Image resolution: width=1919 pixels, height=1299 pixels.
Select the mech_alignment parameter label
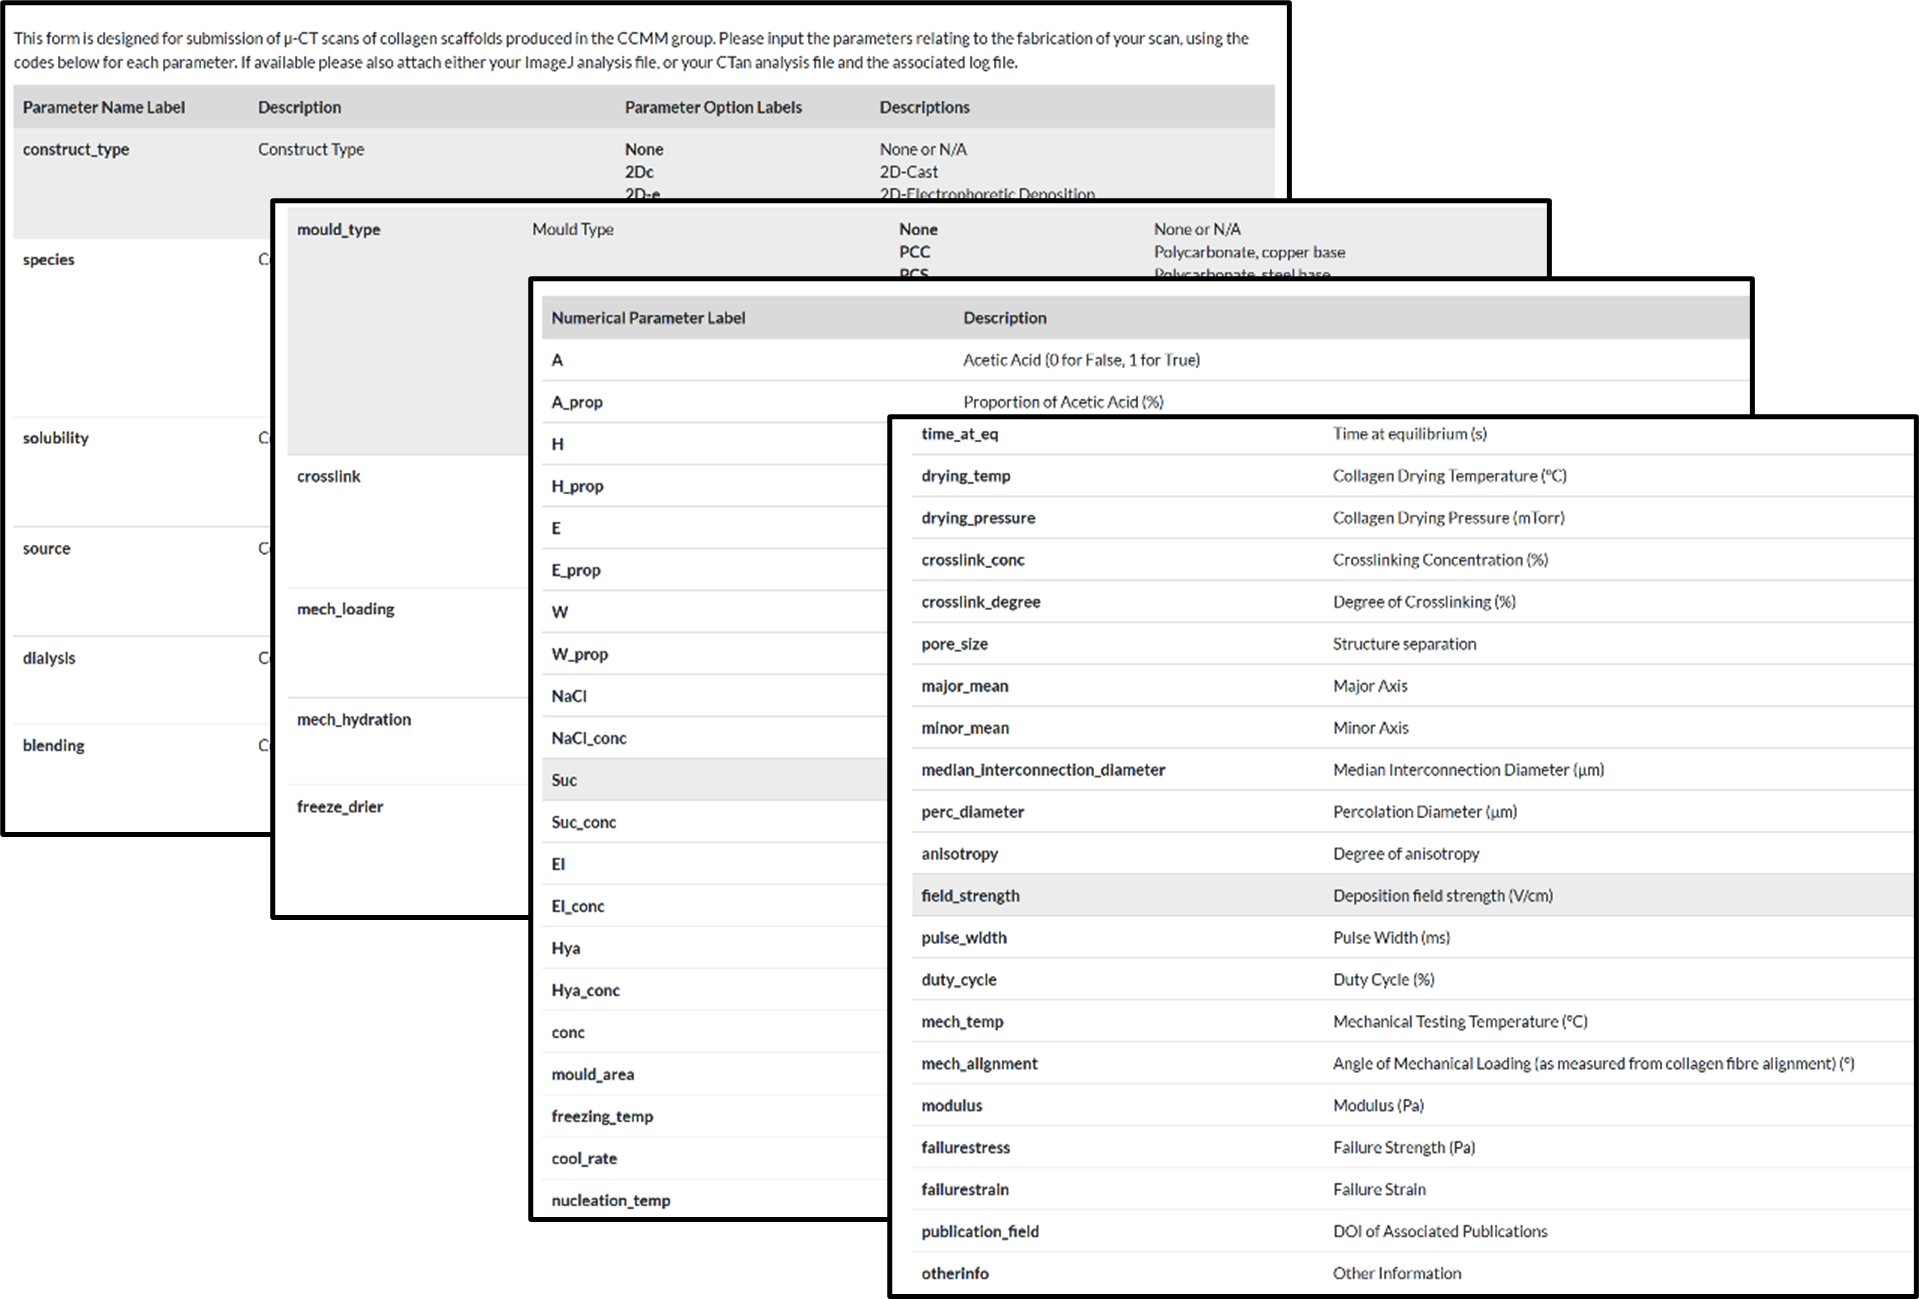tap(979, 1064)
